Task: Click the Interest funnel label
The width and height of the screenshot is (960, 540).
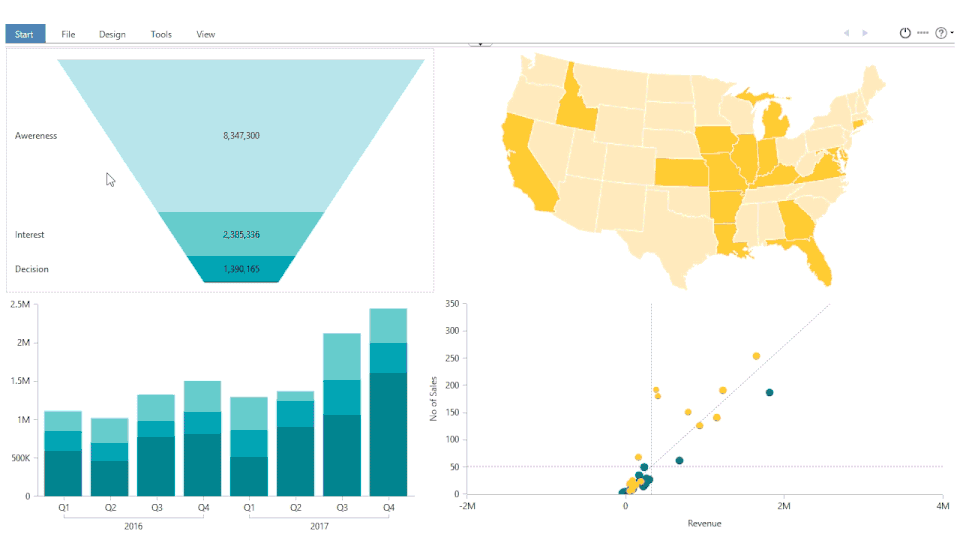Action: pyautogui.click(x=29, y=234)
